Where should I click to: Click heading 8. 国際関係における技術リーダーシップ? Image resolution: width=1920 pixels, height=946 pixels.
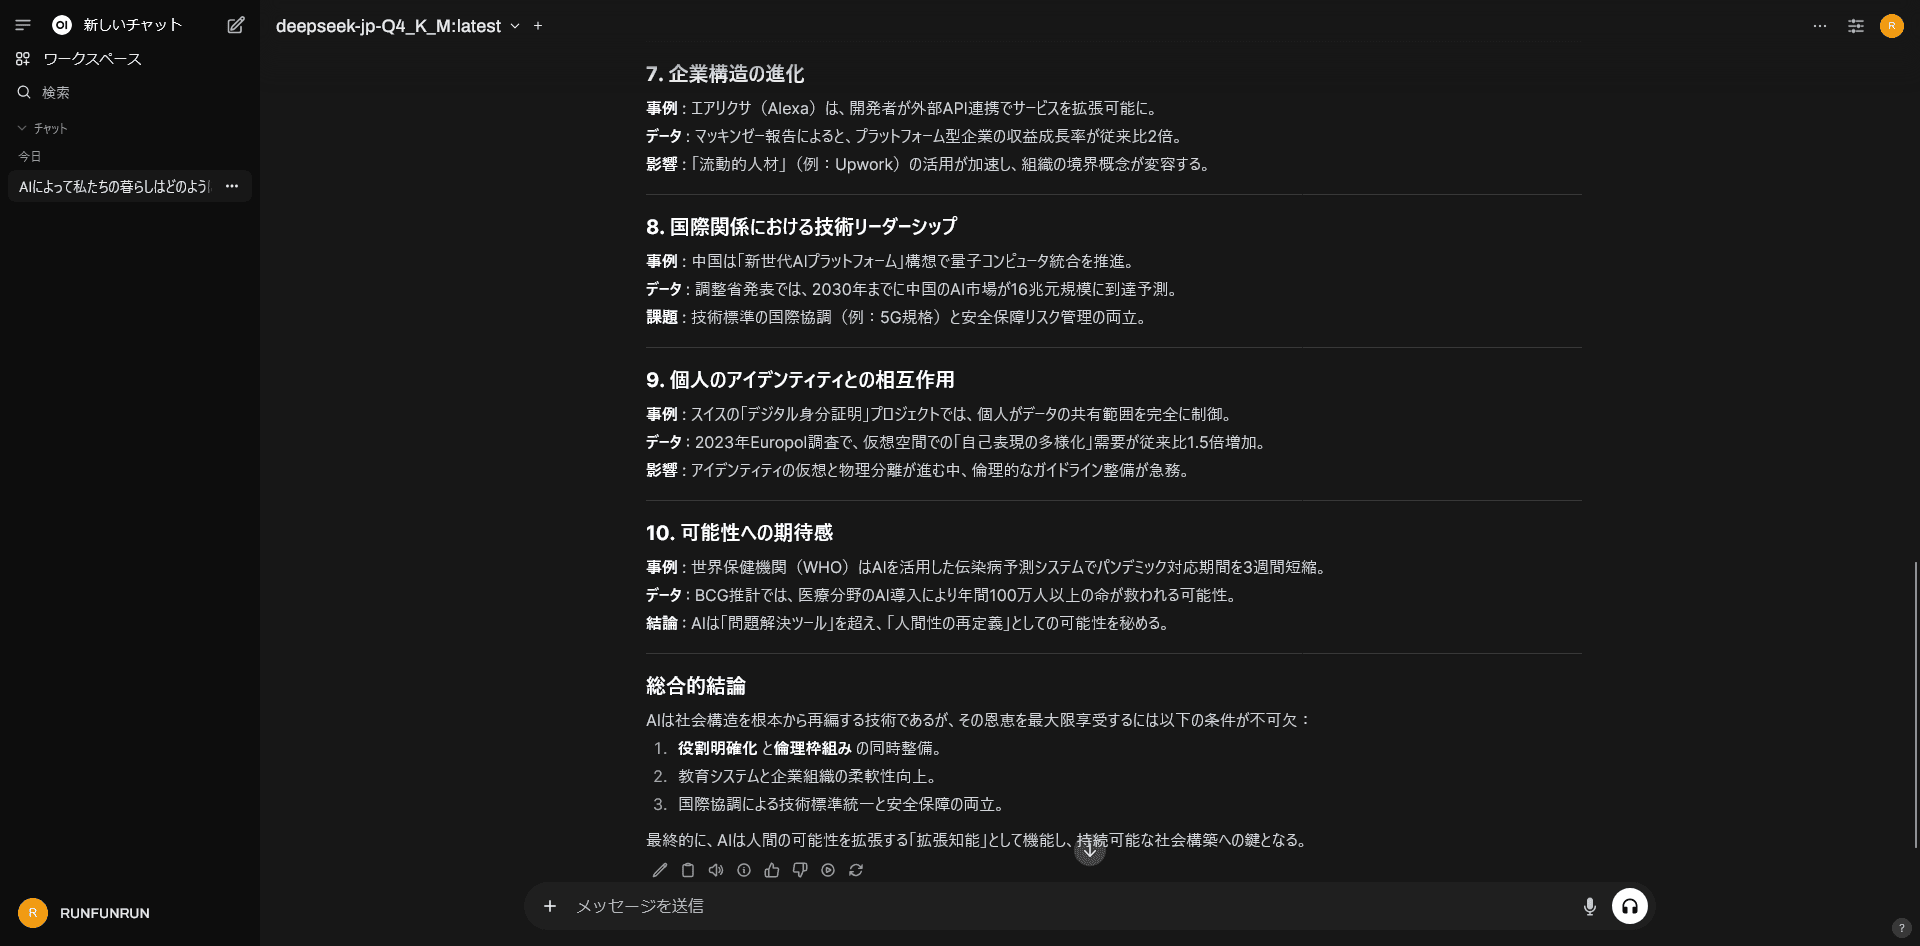[x=802, y=227]
